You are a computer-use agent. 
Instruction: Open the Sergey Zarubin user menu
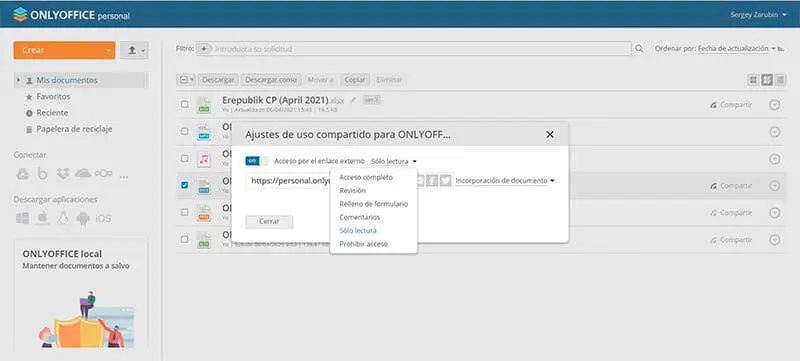[758, 15]
